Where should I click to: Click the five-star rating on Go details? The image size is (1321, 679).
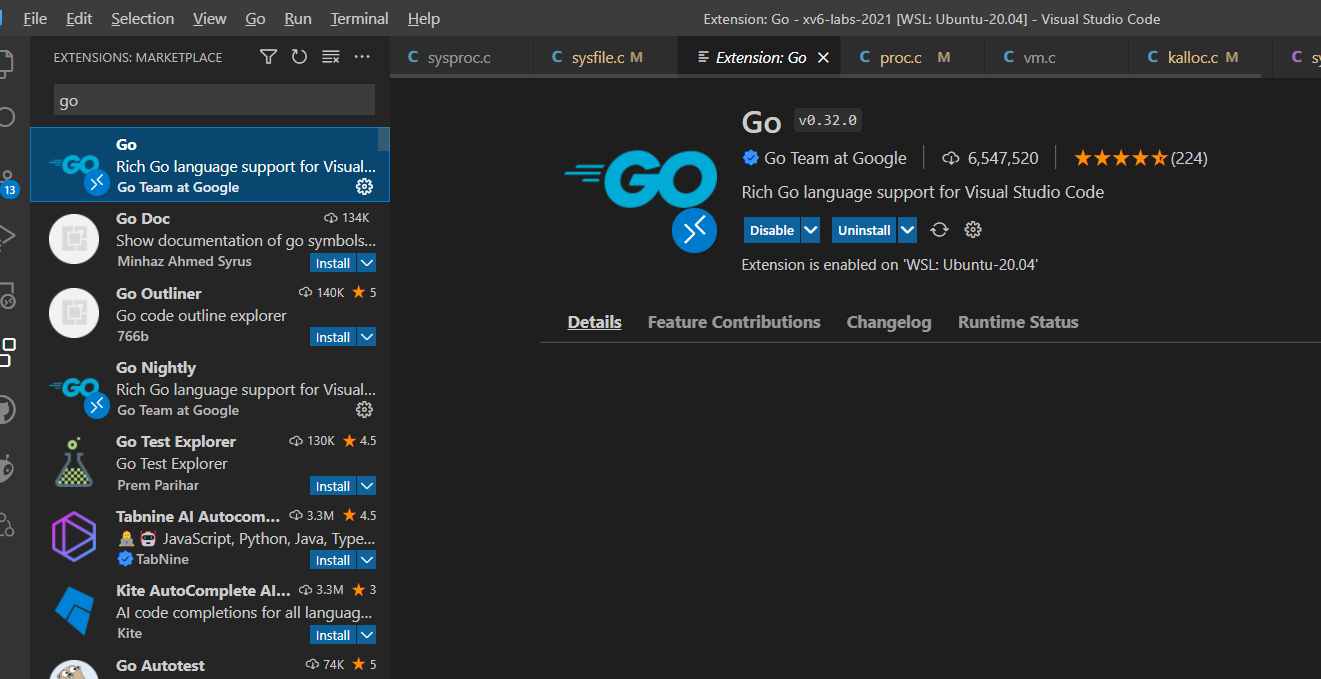pos(1120,158)
